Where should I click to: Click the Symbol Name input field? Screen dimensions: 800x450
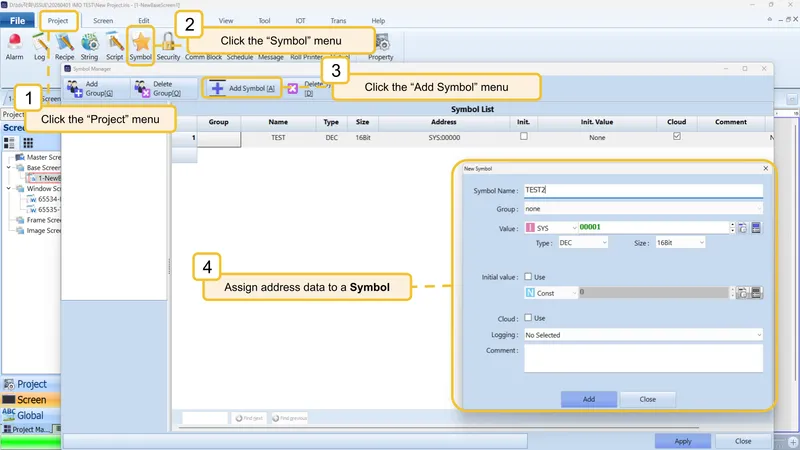tap(643, 190)
